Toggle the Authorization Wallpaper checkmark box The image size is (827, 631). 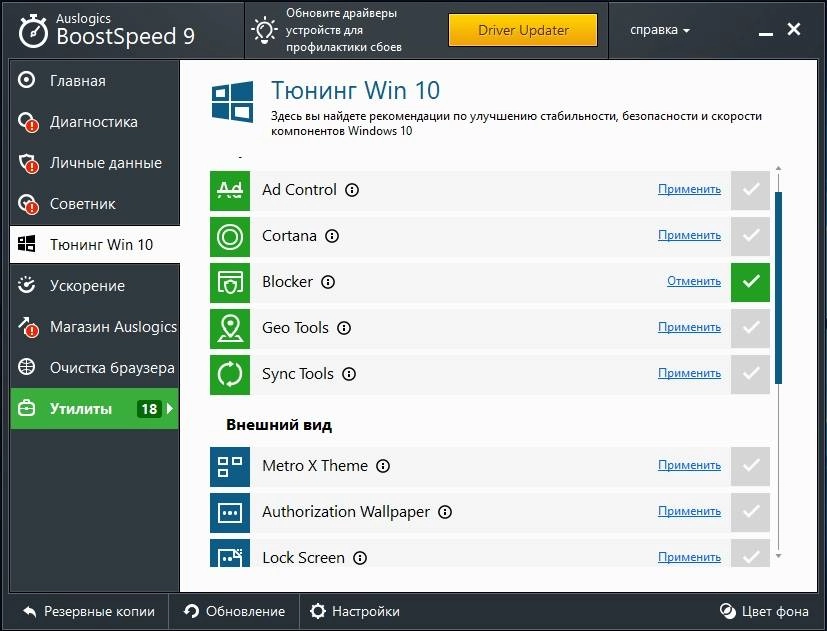point(751,512)
